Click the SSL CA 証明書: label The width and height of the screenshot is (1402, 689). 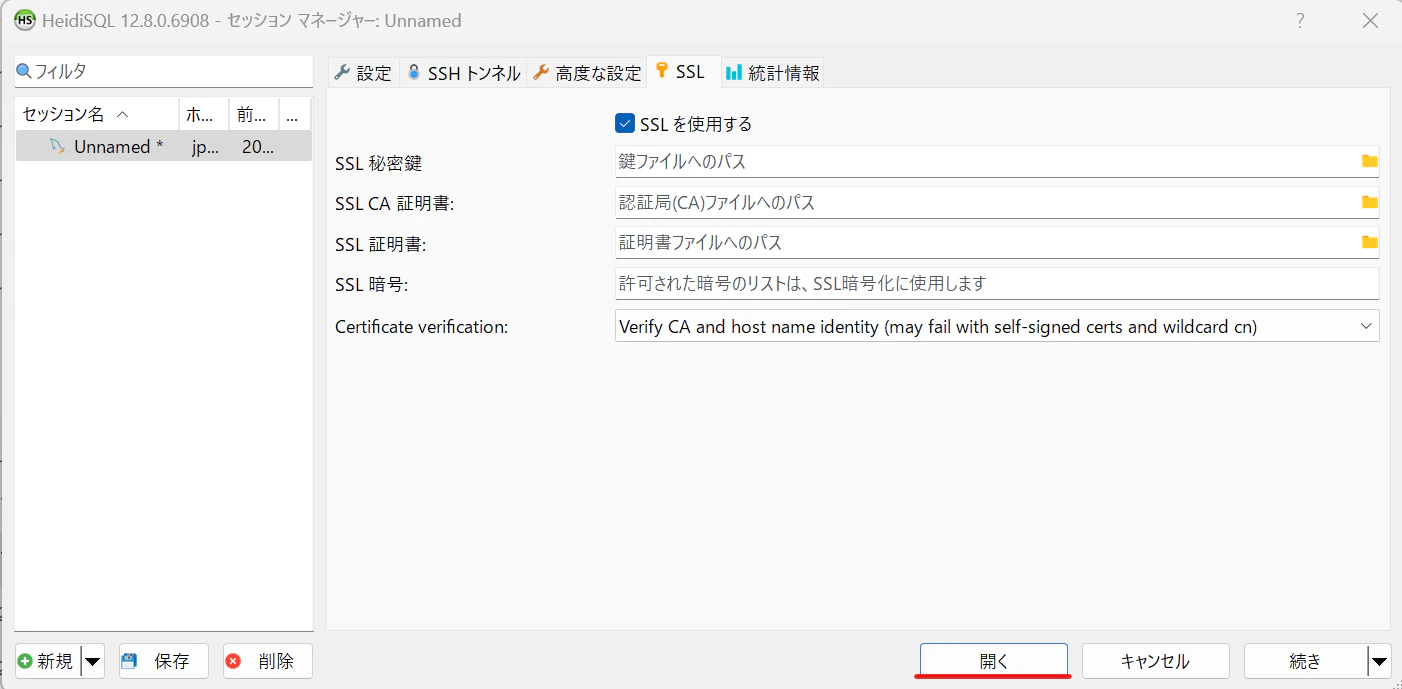click(395, 204)
